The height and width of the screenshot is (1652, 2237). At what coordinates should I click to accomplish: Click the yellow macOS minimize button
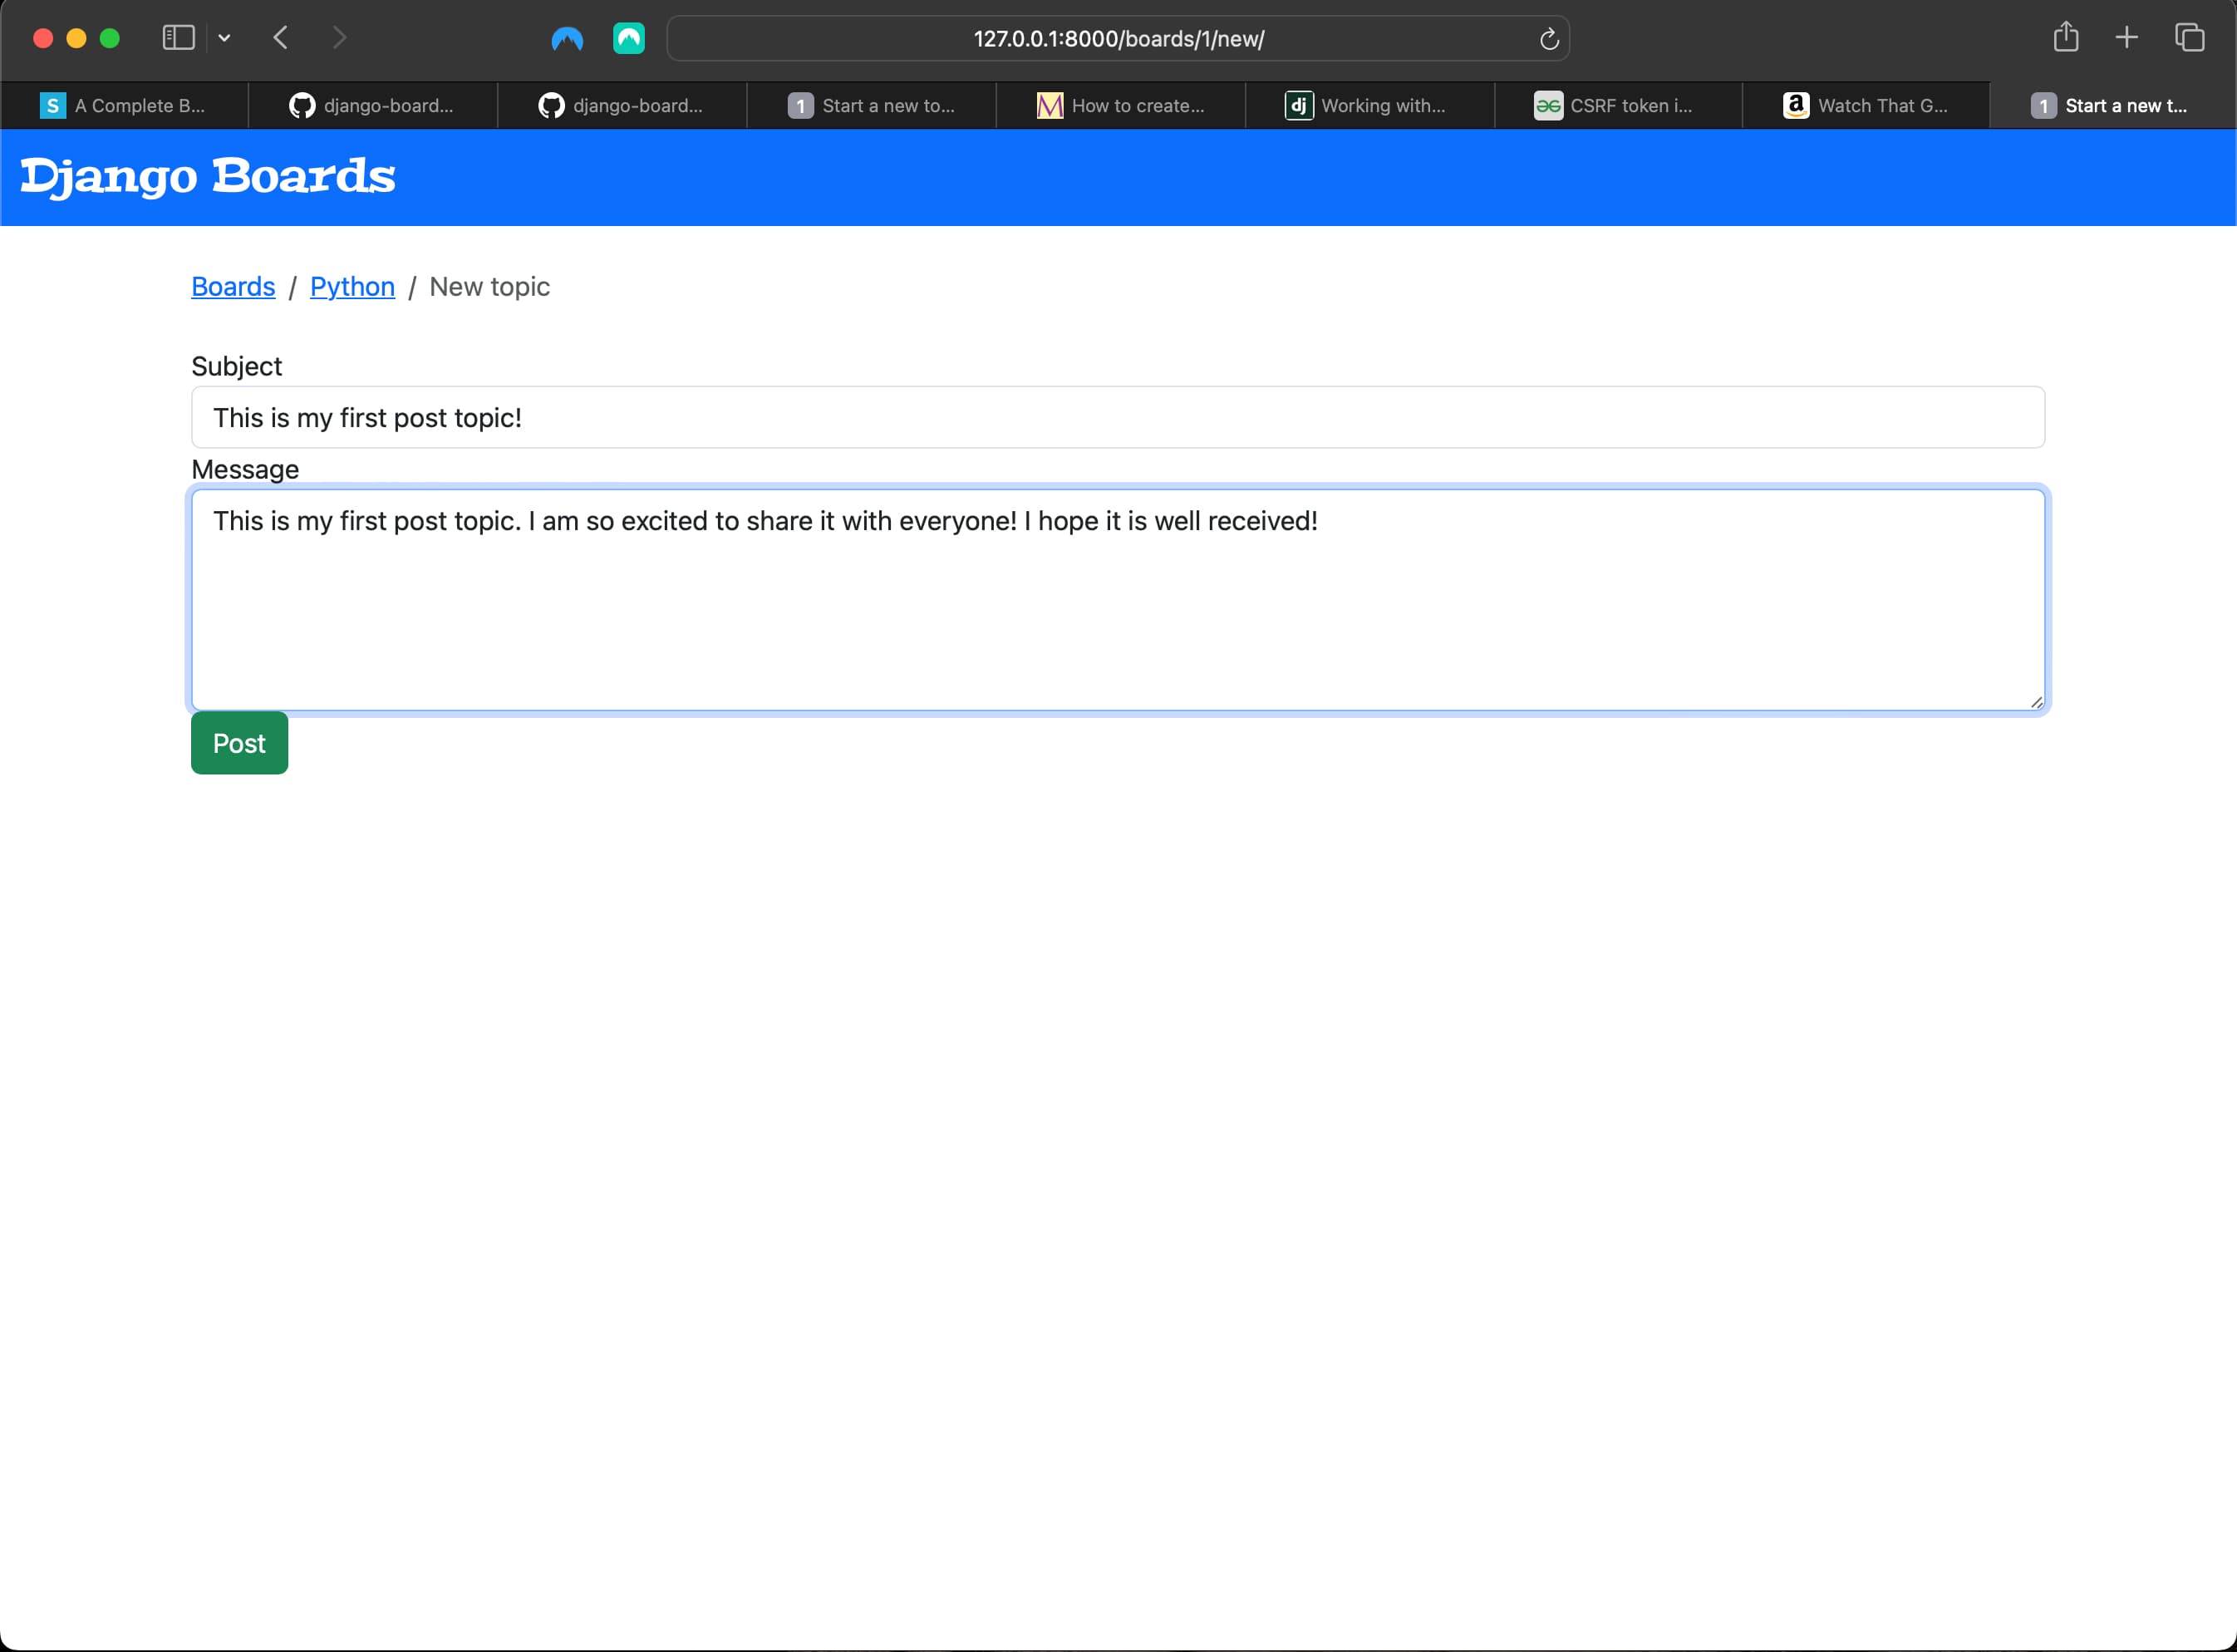click(x=76, y=38)
